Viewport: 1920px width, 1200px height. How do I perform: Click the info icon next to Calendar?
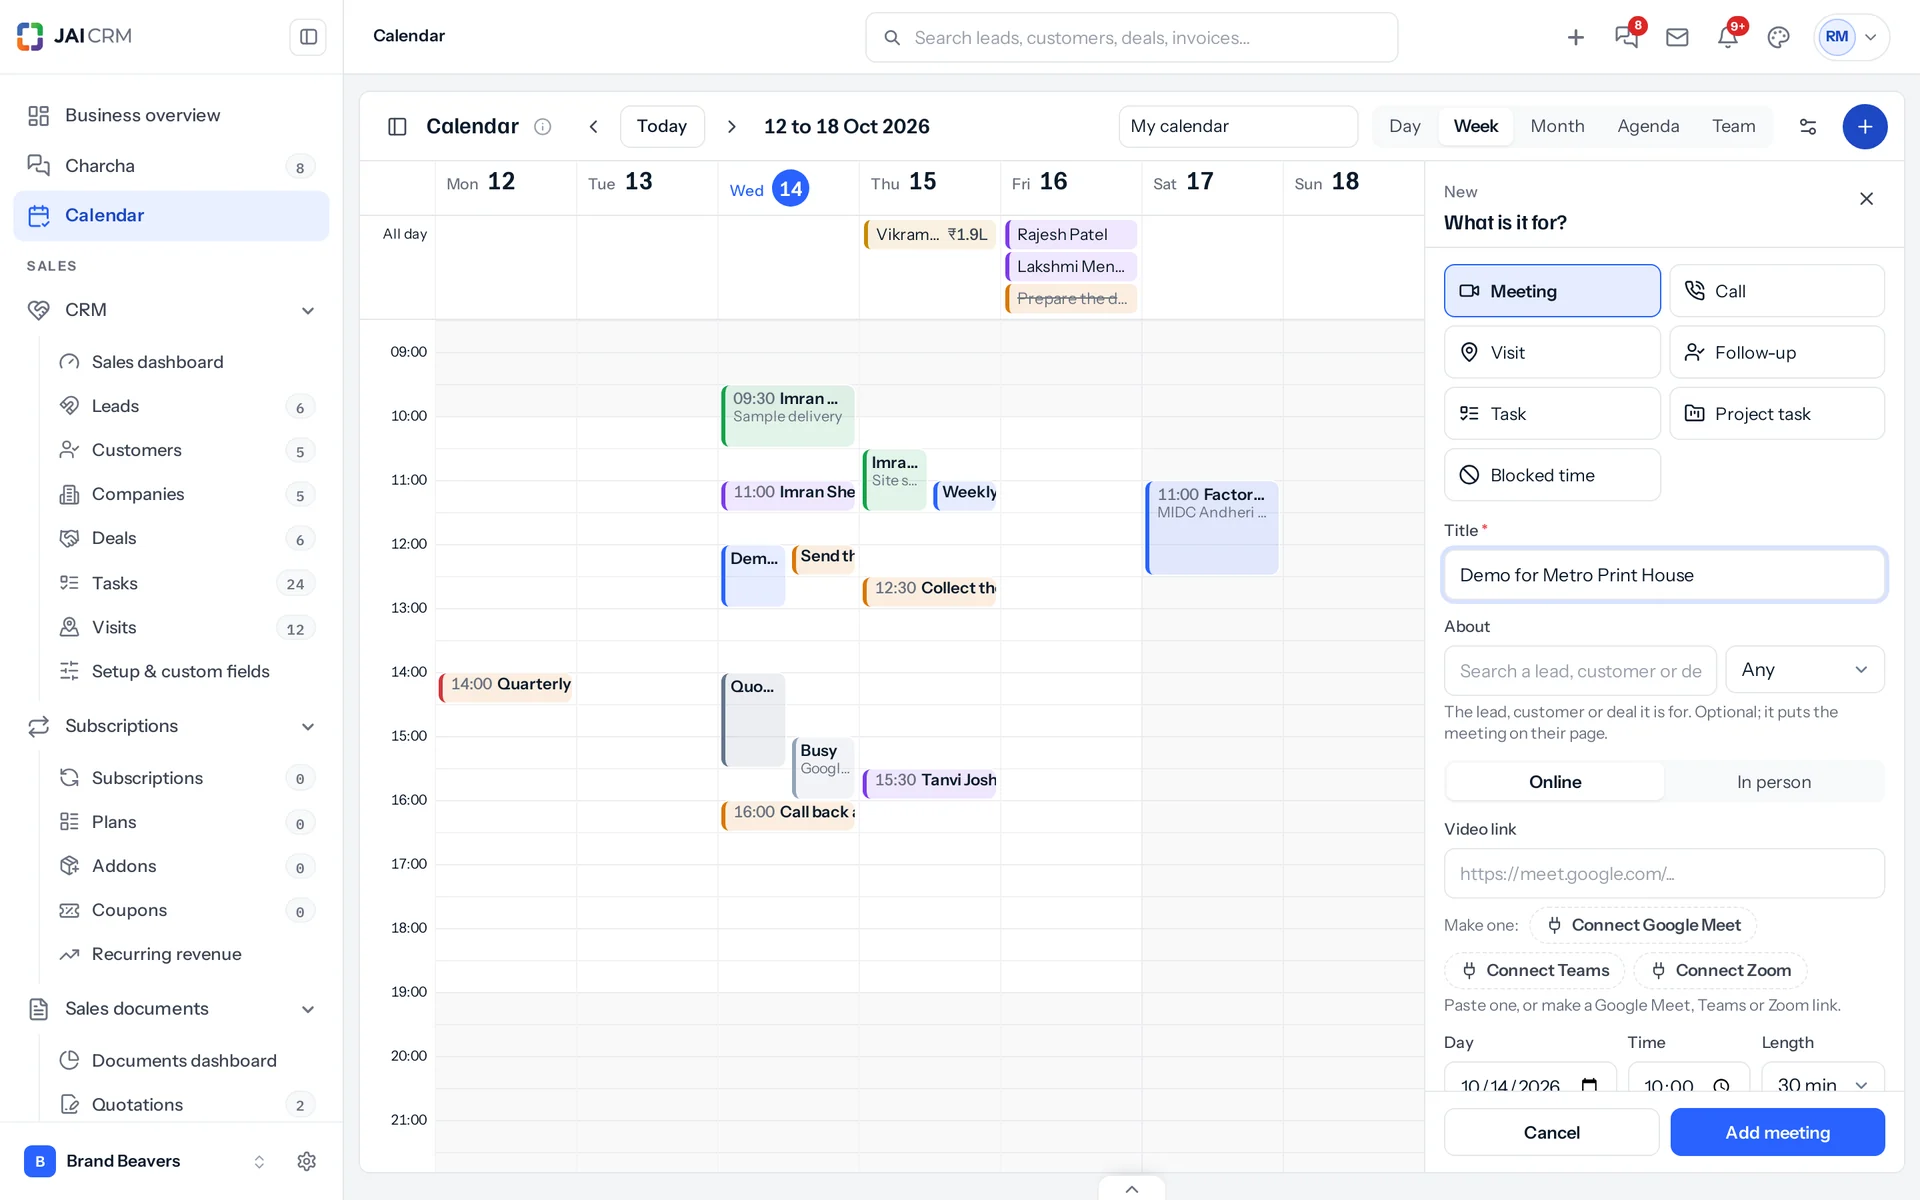[x=543, y=127]
